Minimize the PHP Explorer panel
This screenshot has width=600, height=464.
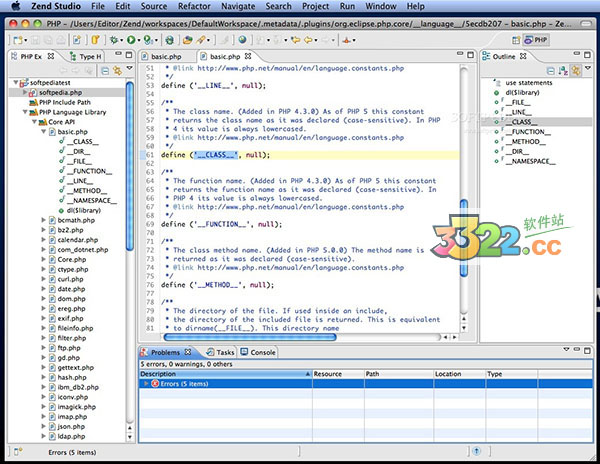point(118,54)
